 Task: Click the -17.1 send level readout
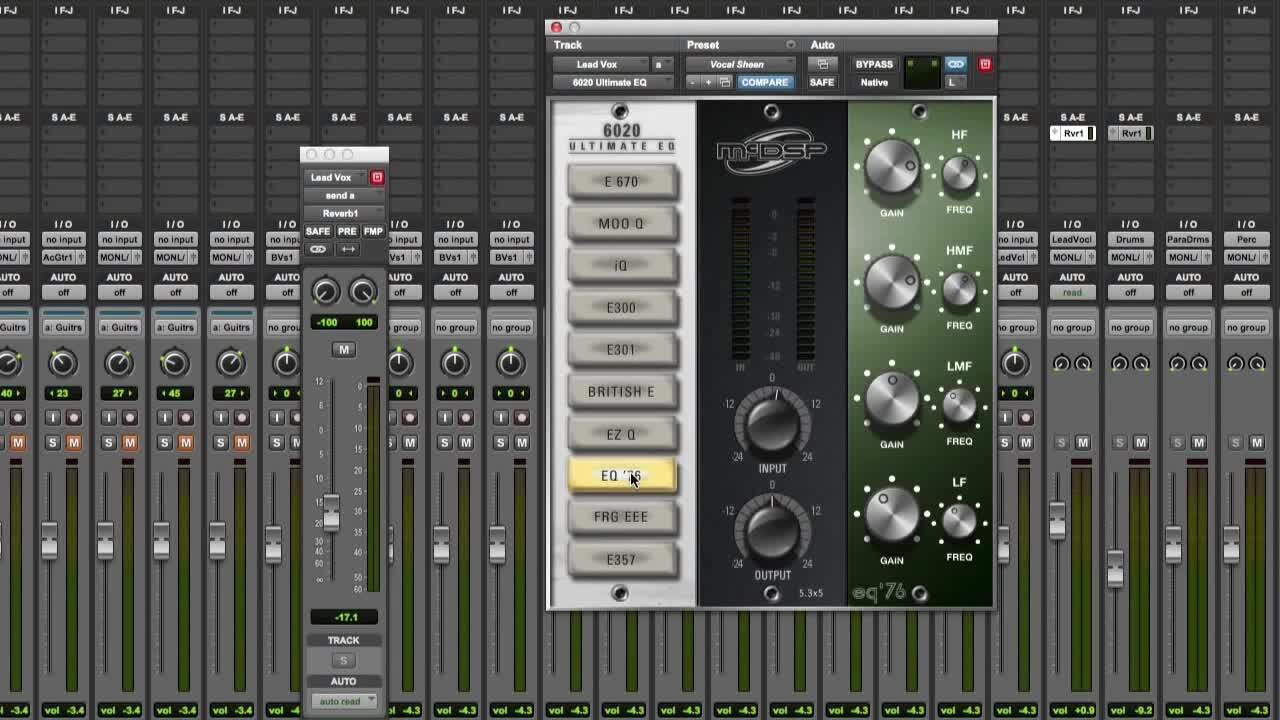pyautogui.click(x=343, y=617)
